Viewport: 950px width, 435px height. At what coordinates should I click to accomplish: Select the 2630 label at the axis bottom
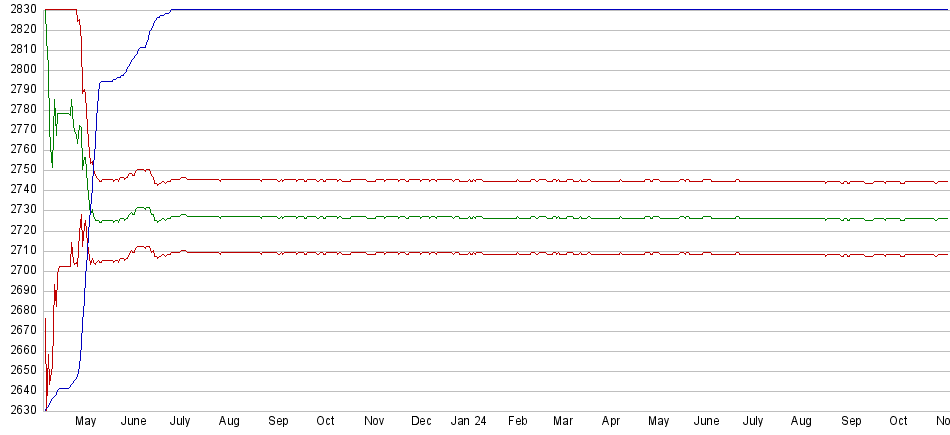tap(23, 410)
